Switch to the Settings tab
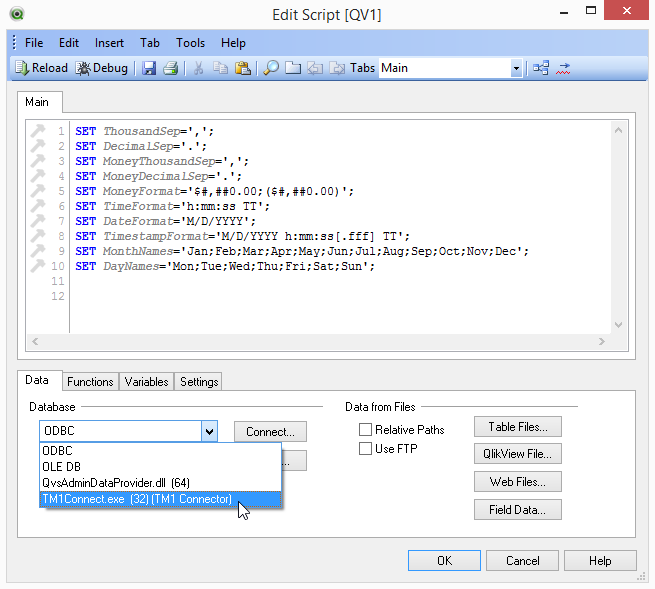The height and width of the screenshot is (589, 655). [199, 382]
